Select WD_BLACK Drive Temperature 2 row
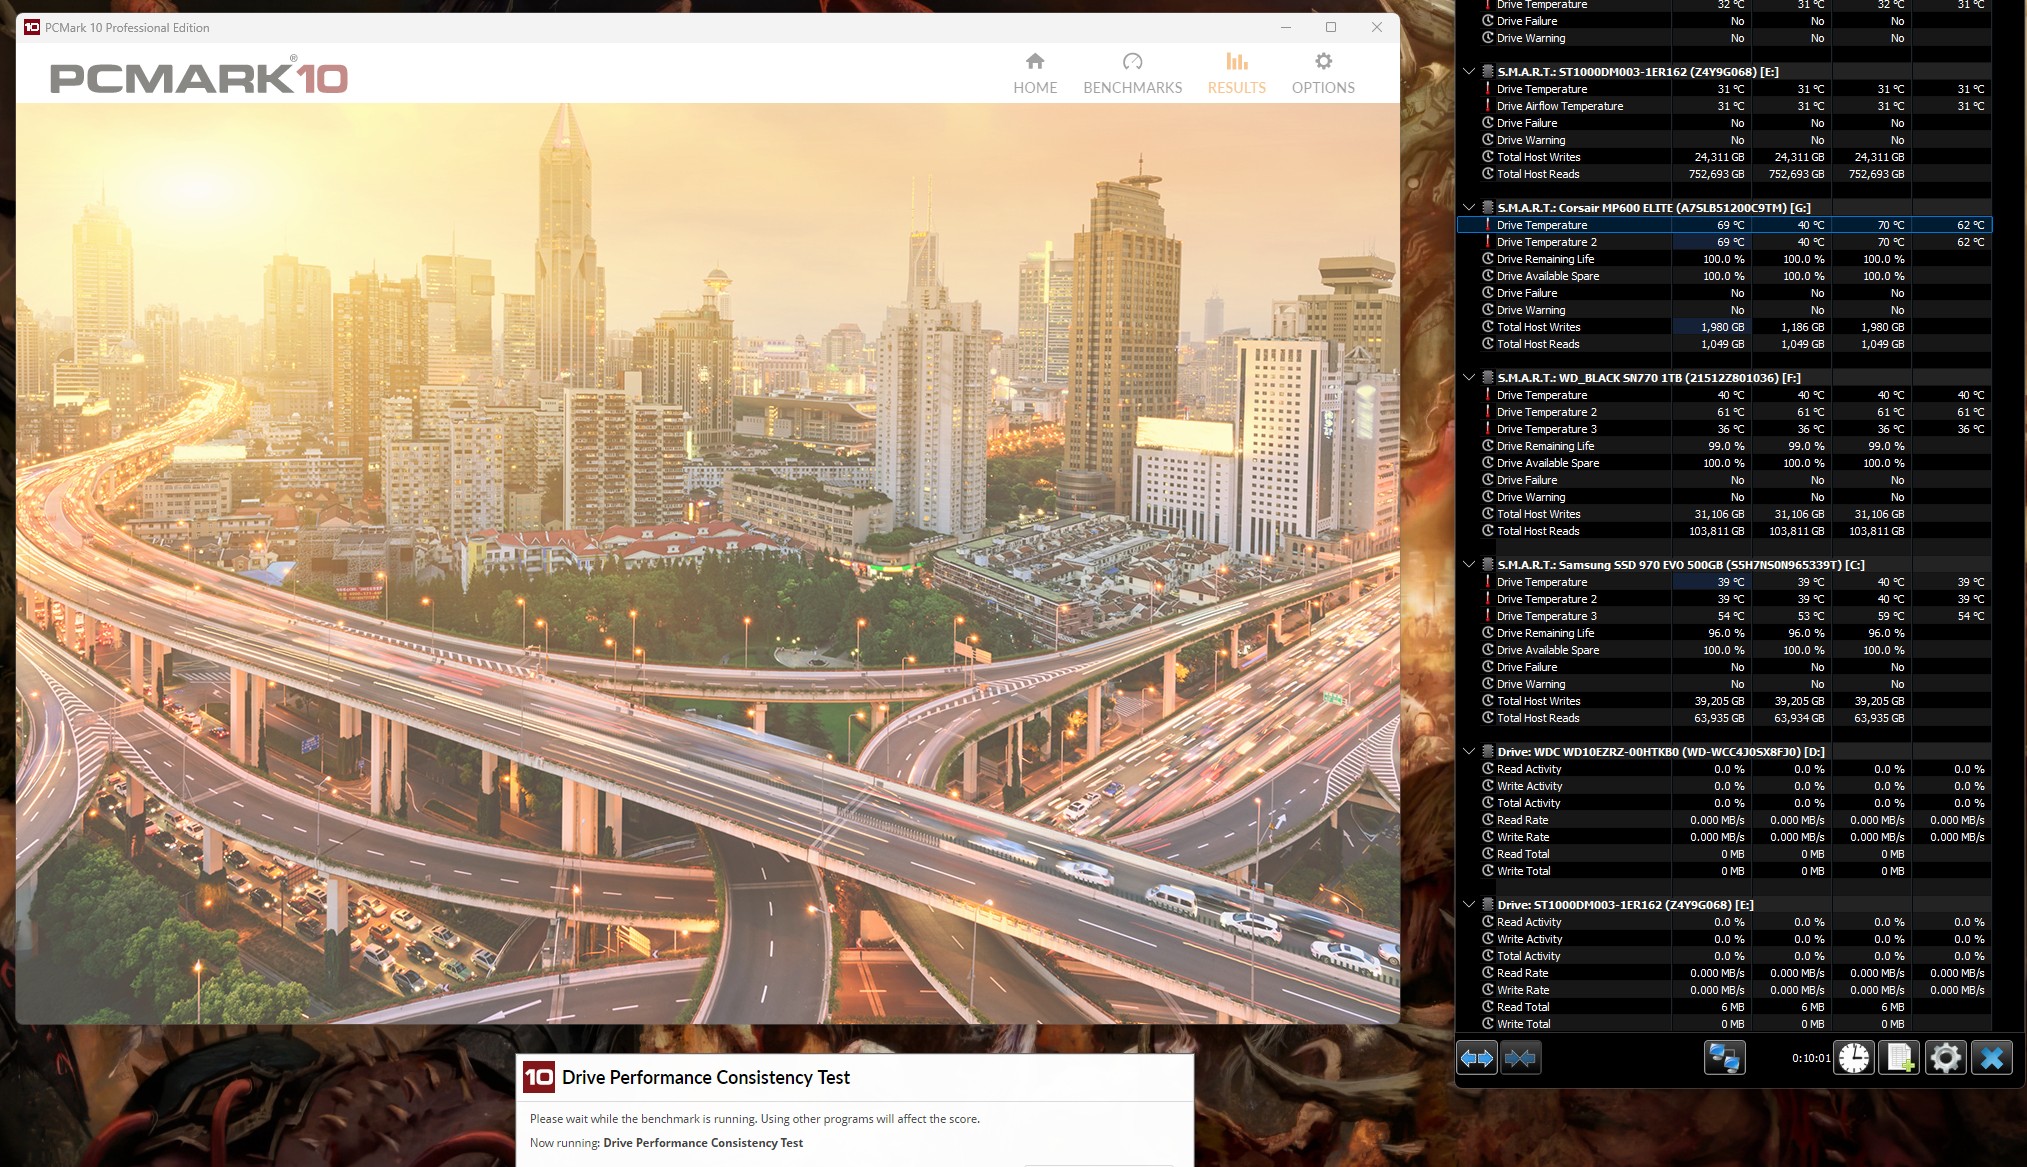2027x1167 pixels. (1725, 412)
